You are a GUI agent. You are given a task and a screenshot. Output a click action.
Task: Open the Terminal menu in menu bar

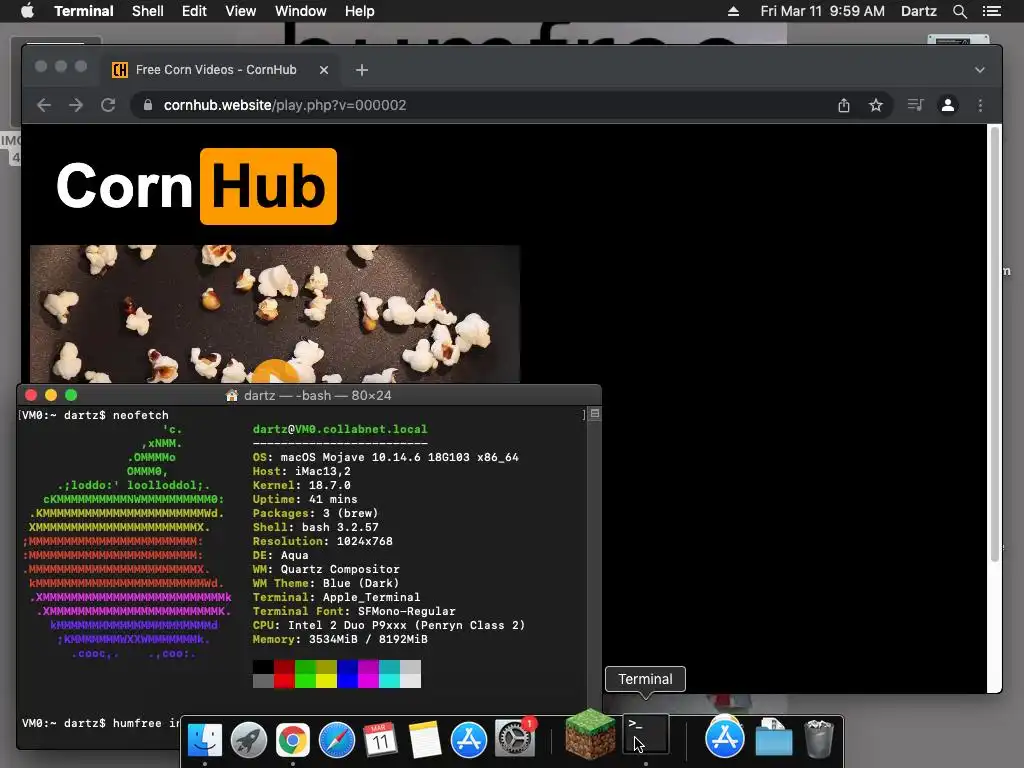tap(84, 11)
